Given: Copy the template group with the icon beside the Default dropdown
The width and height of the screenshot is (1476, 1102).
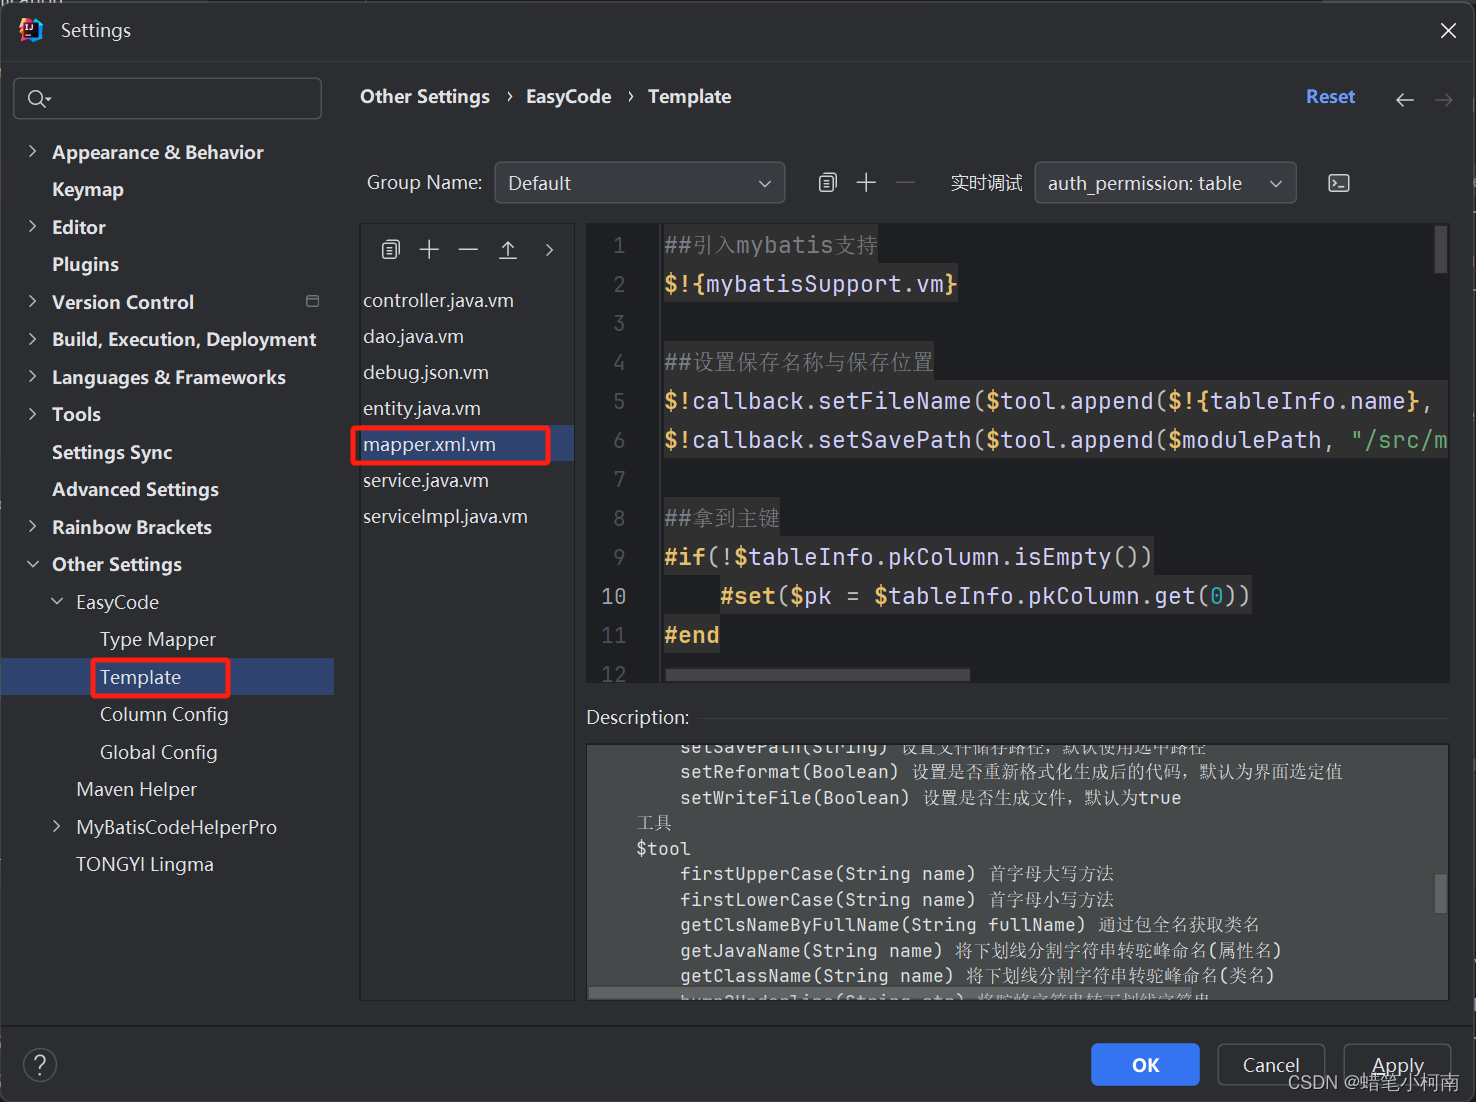Looking at the screenshot, I should [827, 182].
